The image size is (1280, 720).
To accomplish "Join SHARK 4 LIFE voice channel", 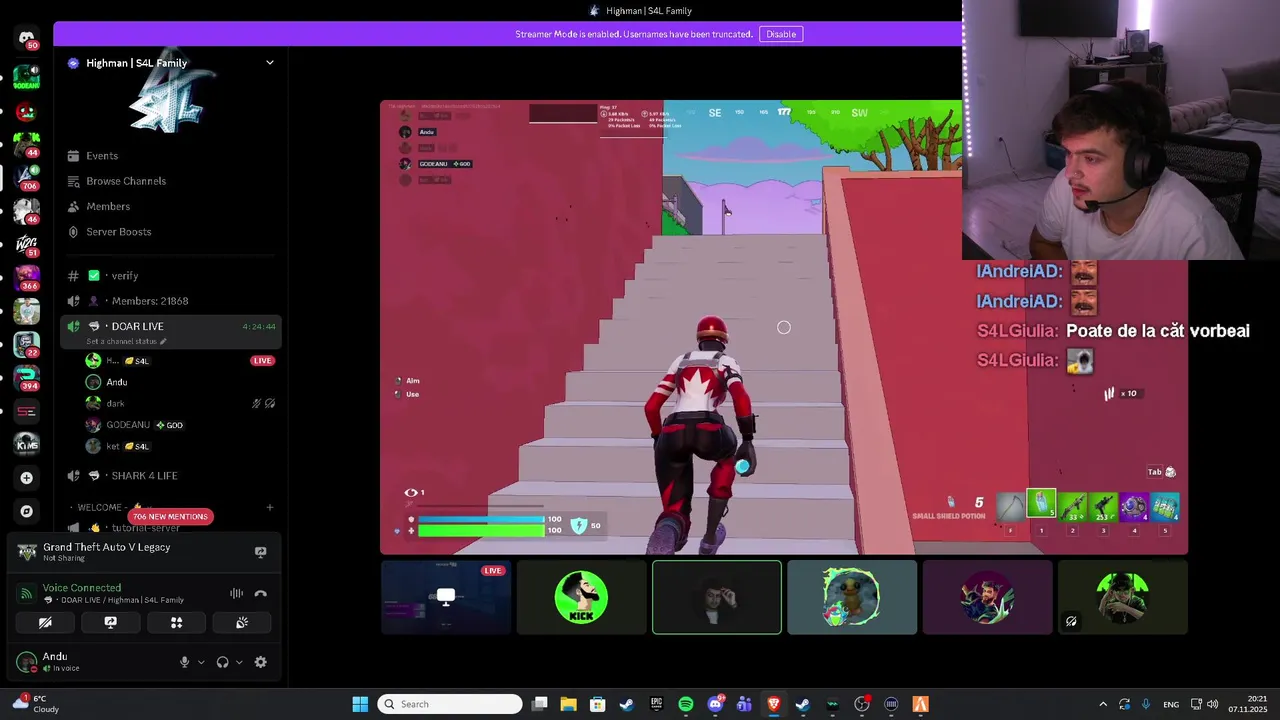I will pyautogui.click(x=170, y=476).
